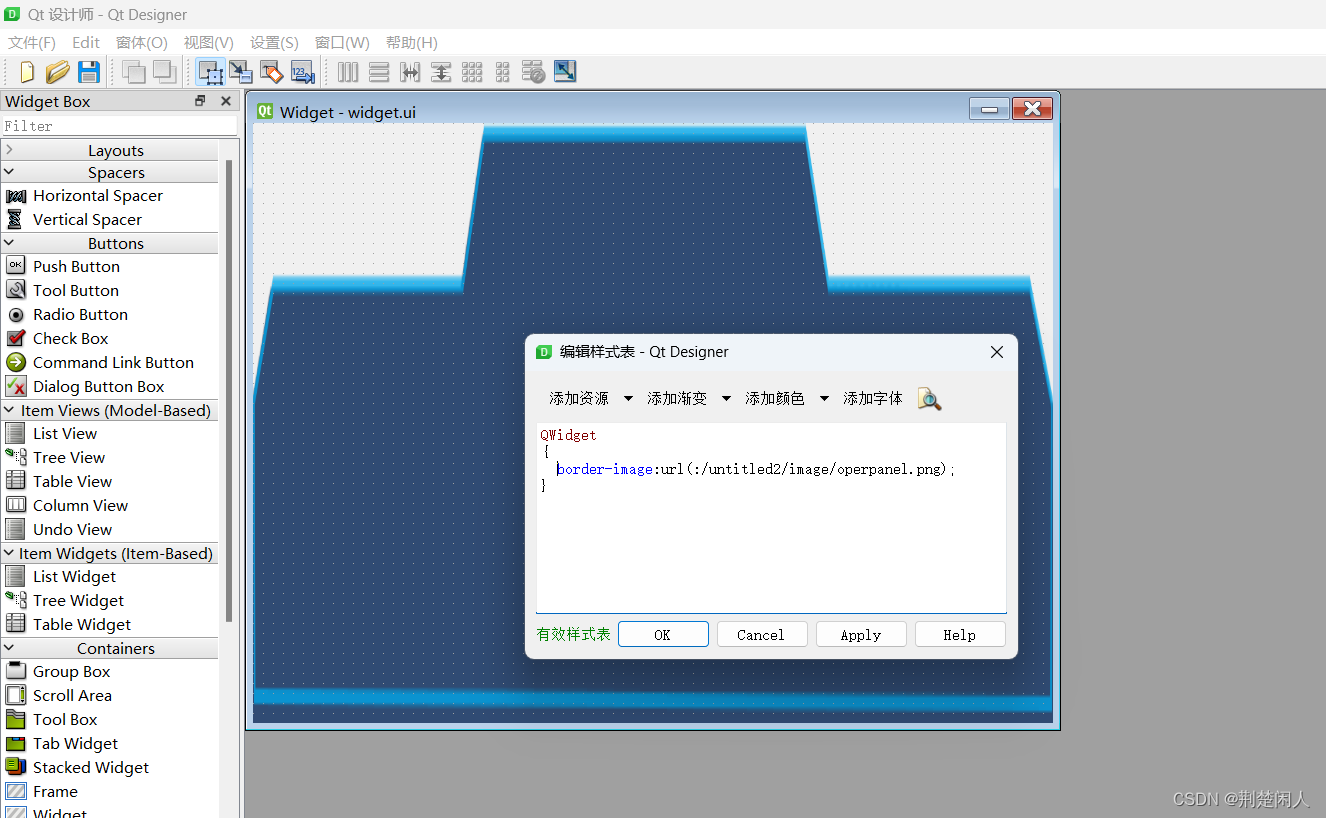Viewport: 1326px width, 818px height.
Task: Open the 设置(S) menu
Action: [x=274, y=42]
